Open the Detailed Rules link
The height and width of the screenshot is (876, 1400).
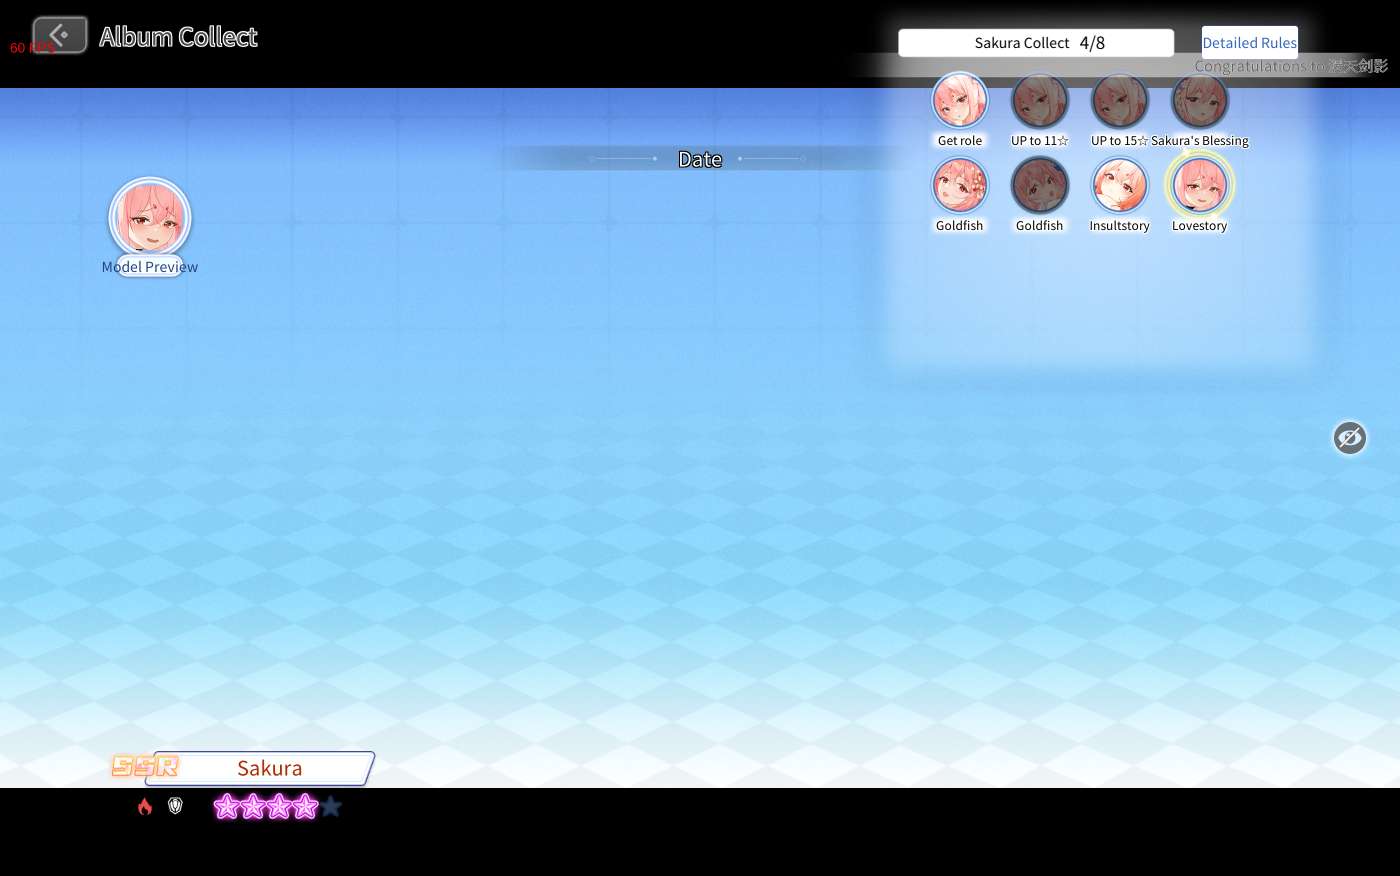[1249, 43]
